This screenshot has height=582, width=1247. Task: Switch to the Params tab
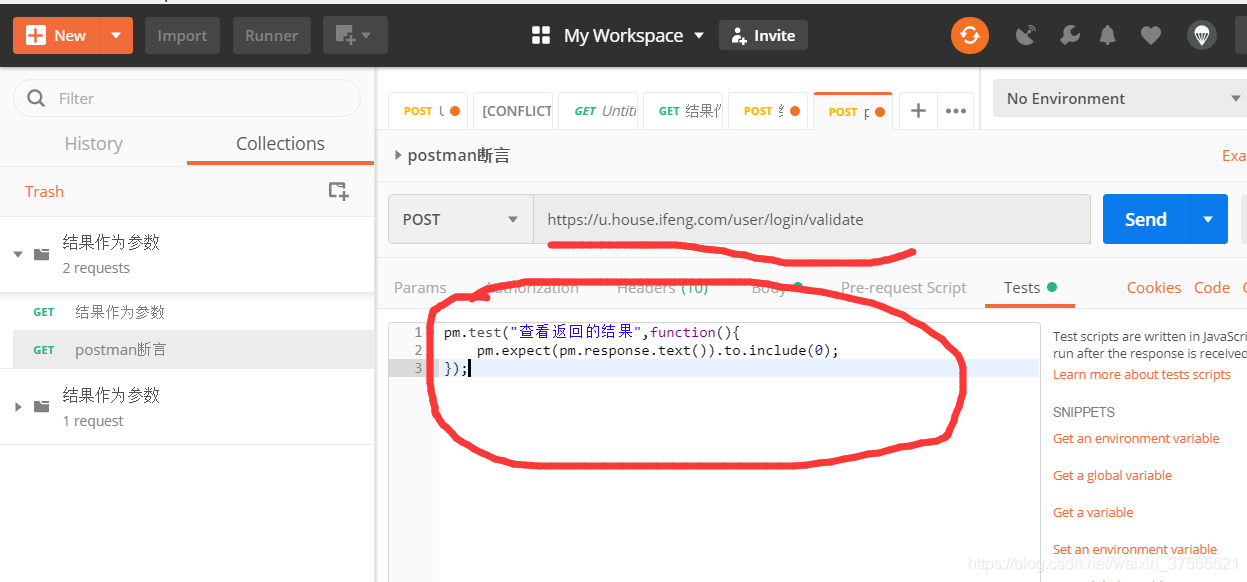click(420, 288)
